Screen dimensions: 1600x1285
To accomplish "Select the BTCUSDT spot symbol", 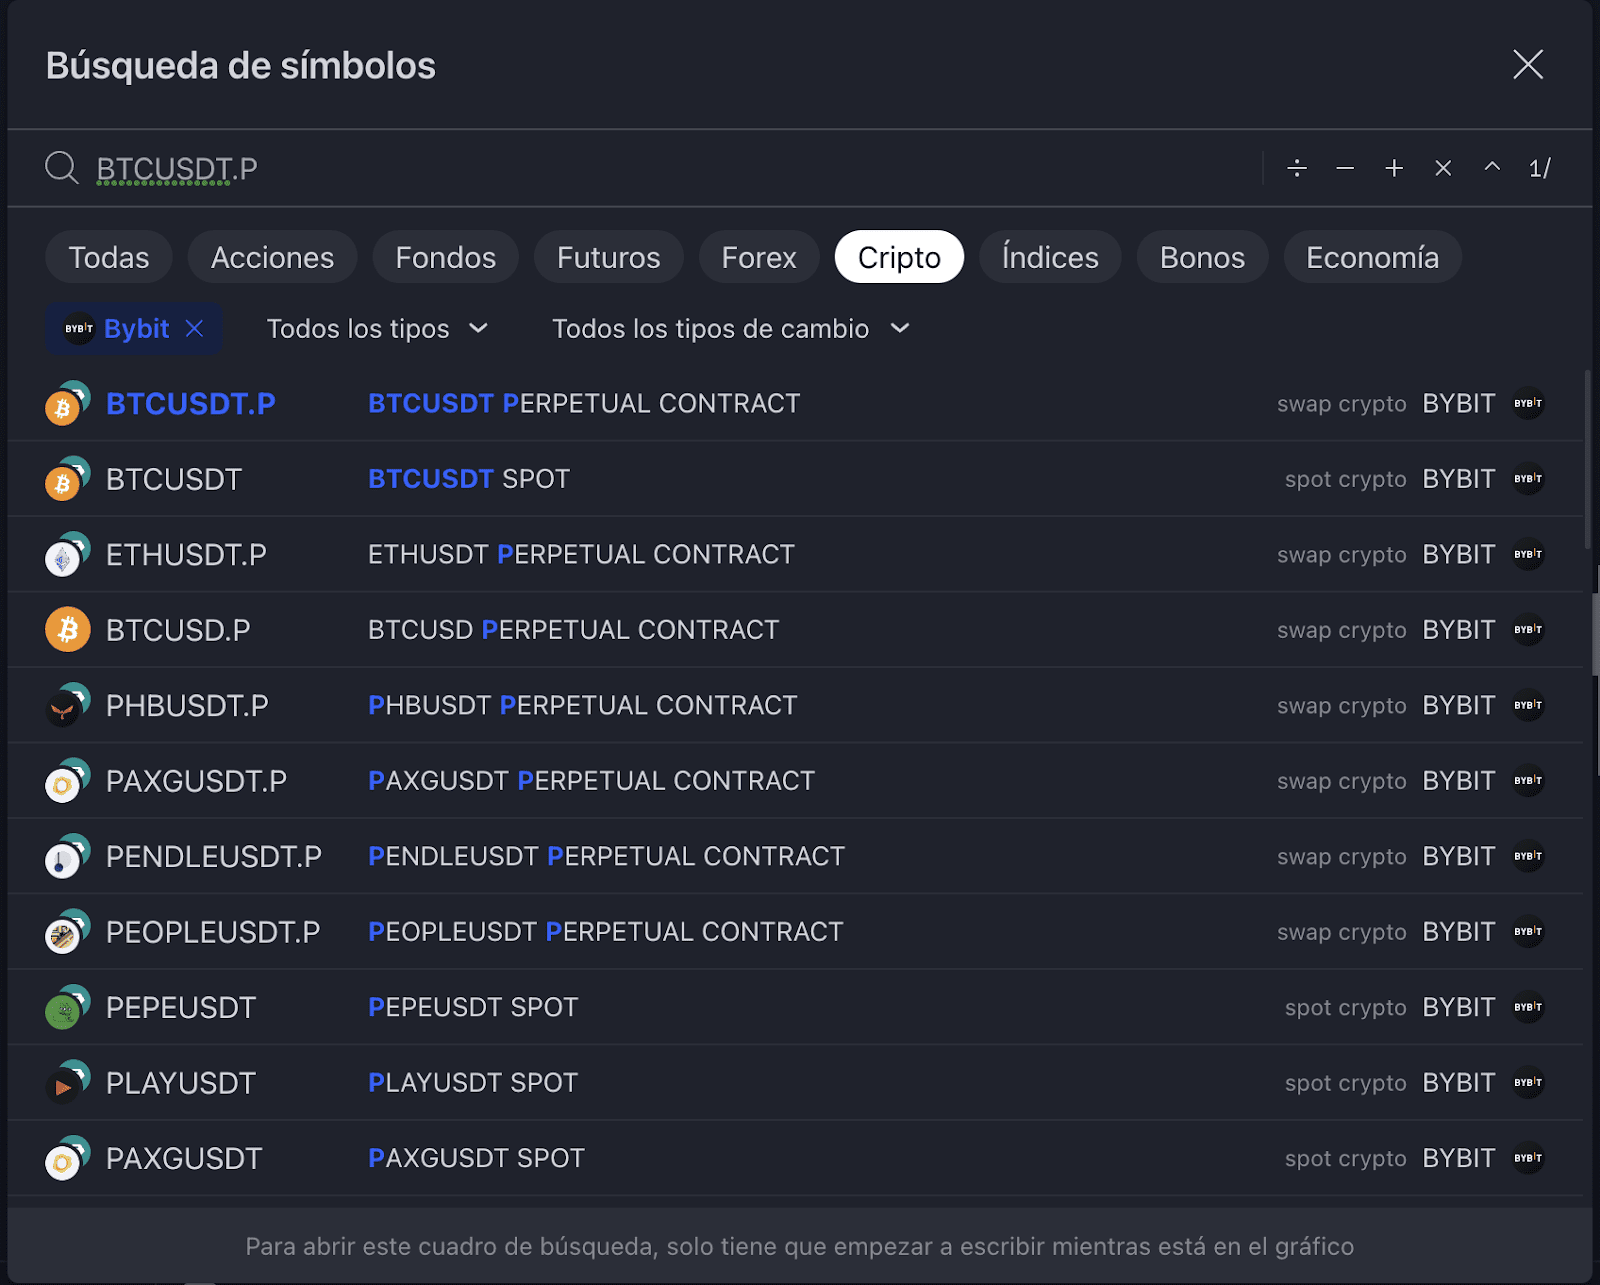I will point(174,479).
